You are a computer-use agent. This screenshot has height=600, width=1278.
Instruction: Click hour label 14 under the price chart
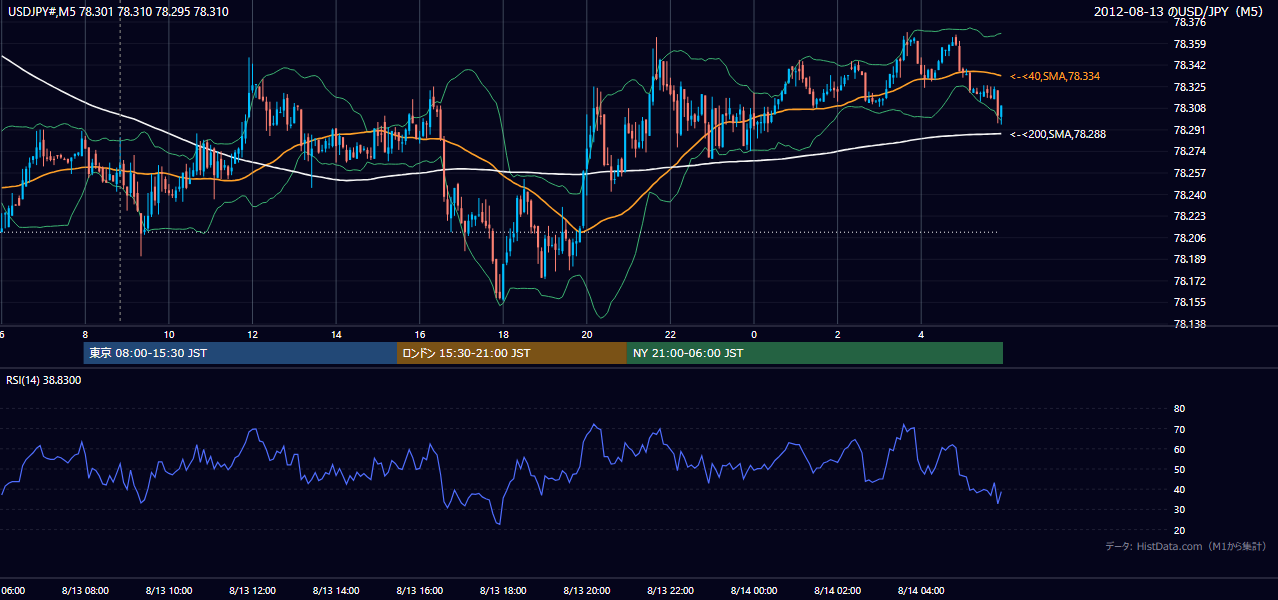click(336, 334)
